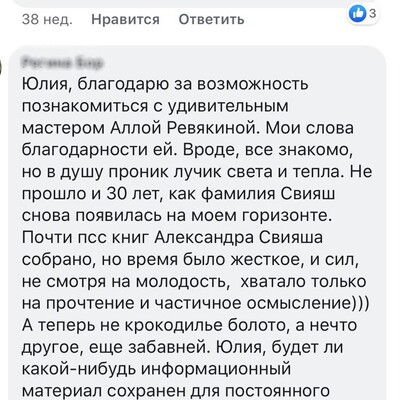Reply using the "Ответить" link
This screenshot has height=400, width=400.
(x=211, y=20)
